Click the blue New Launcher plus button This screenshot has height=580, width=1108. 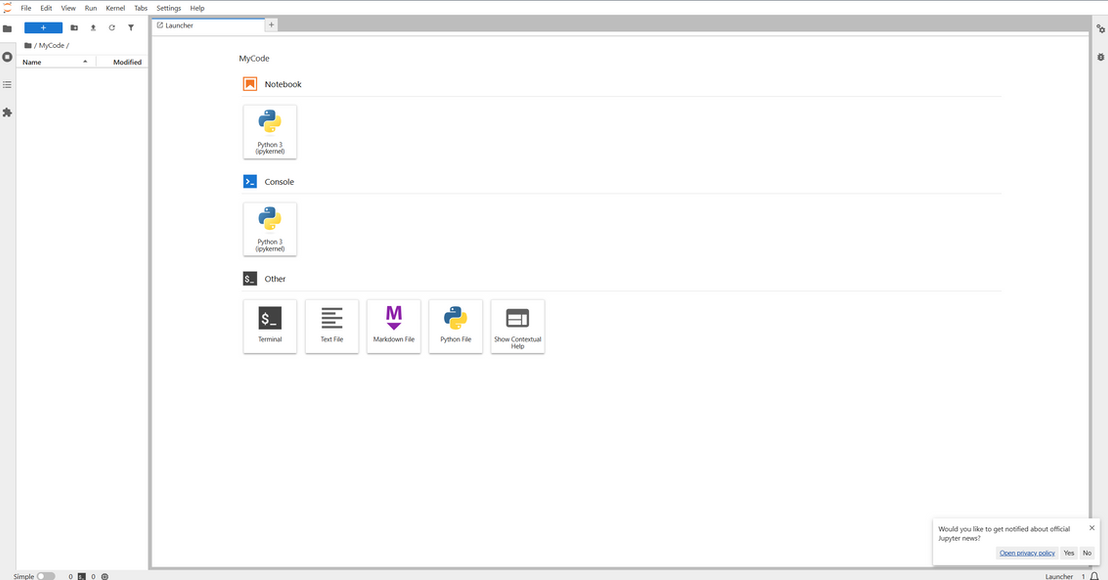(x=43, y=28)
